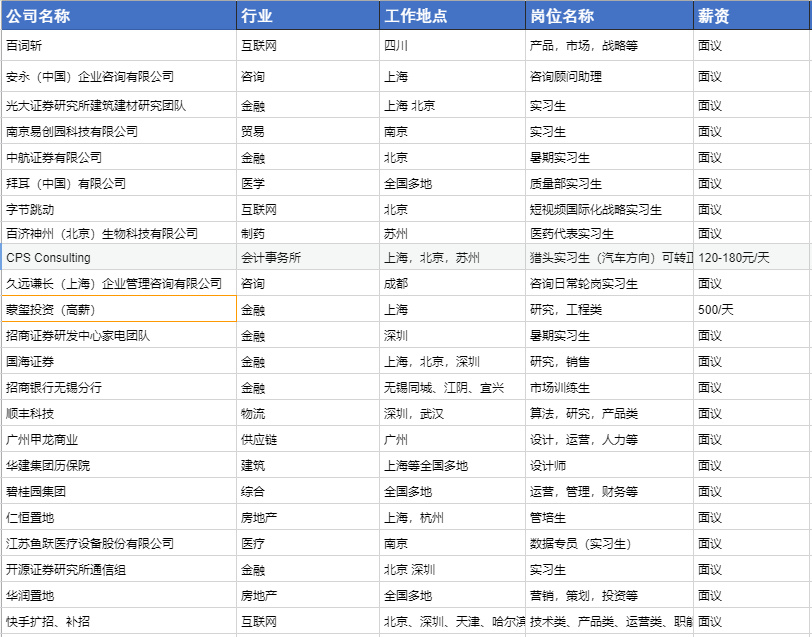Click the location cell 上海，北京，苏州
This screenshot has height=637, width=812.
[453, 257]
